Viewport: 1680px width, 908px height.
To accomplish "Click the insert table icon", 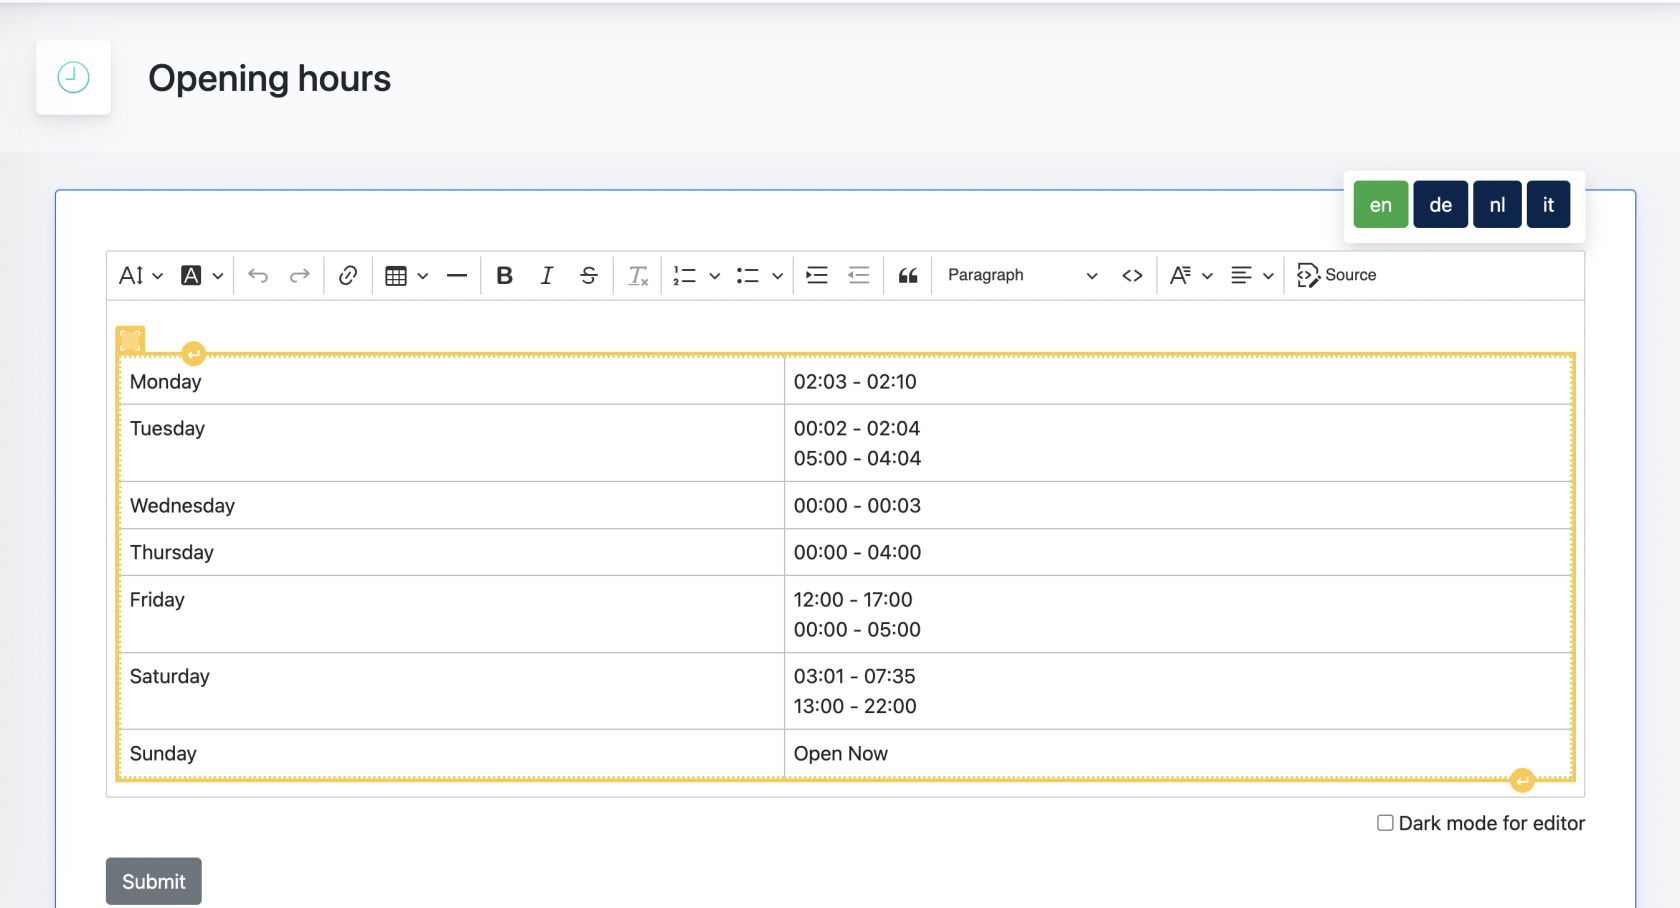I will (396, 275).
